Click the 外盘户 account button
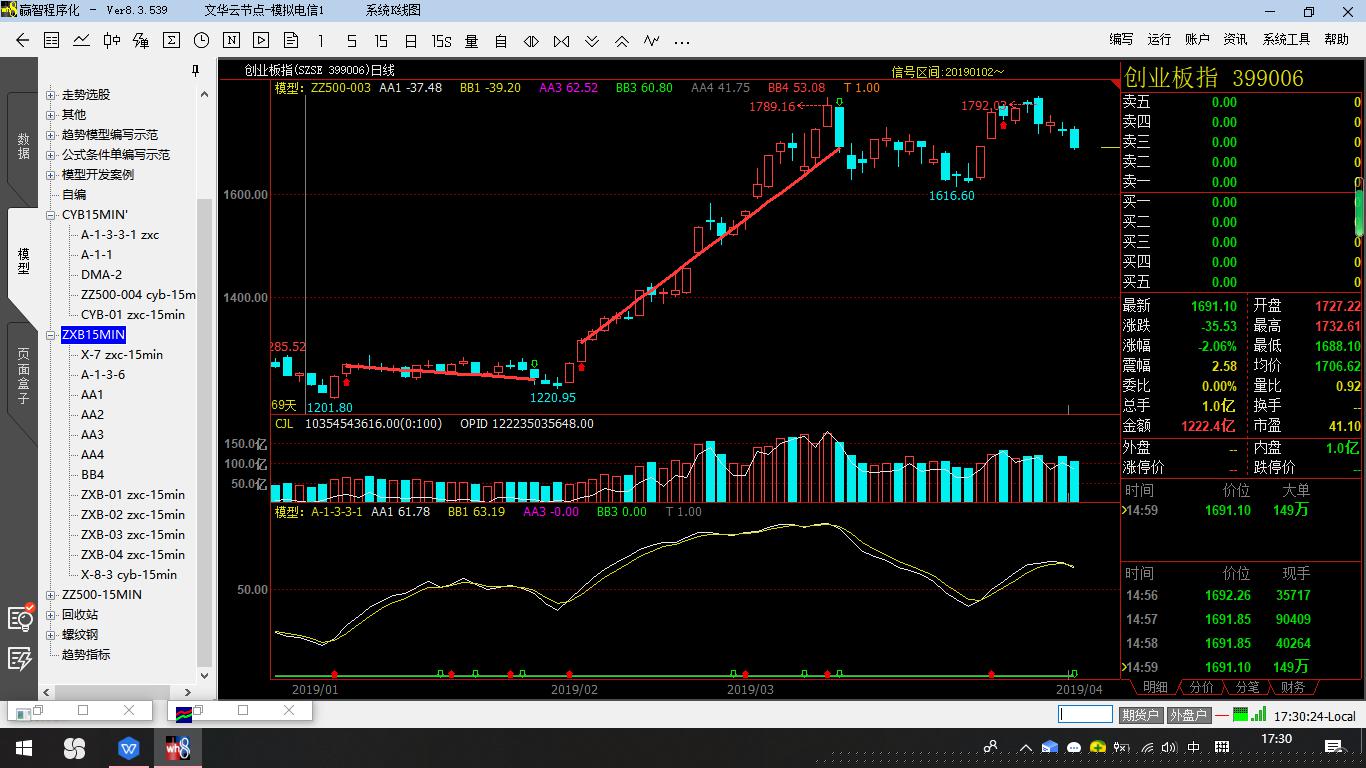 (x=1188, y=715)
